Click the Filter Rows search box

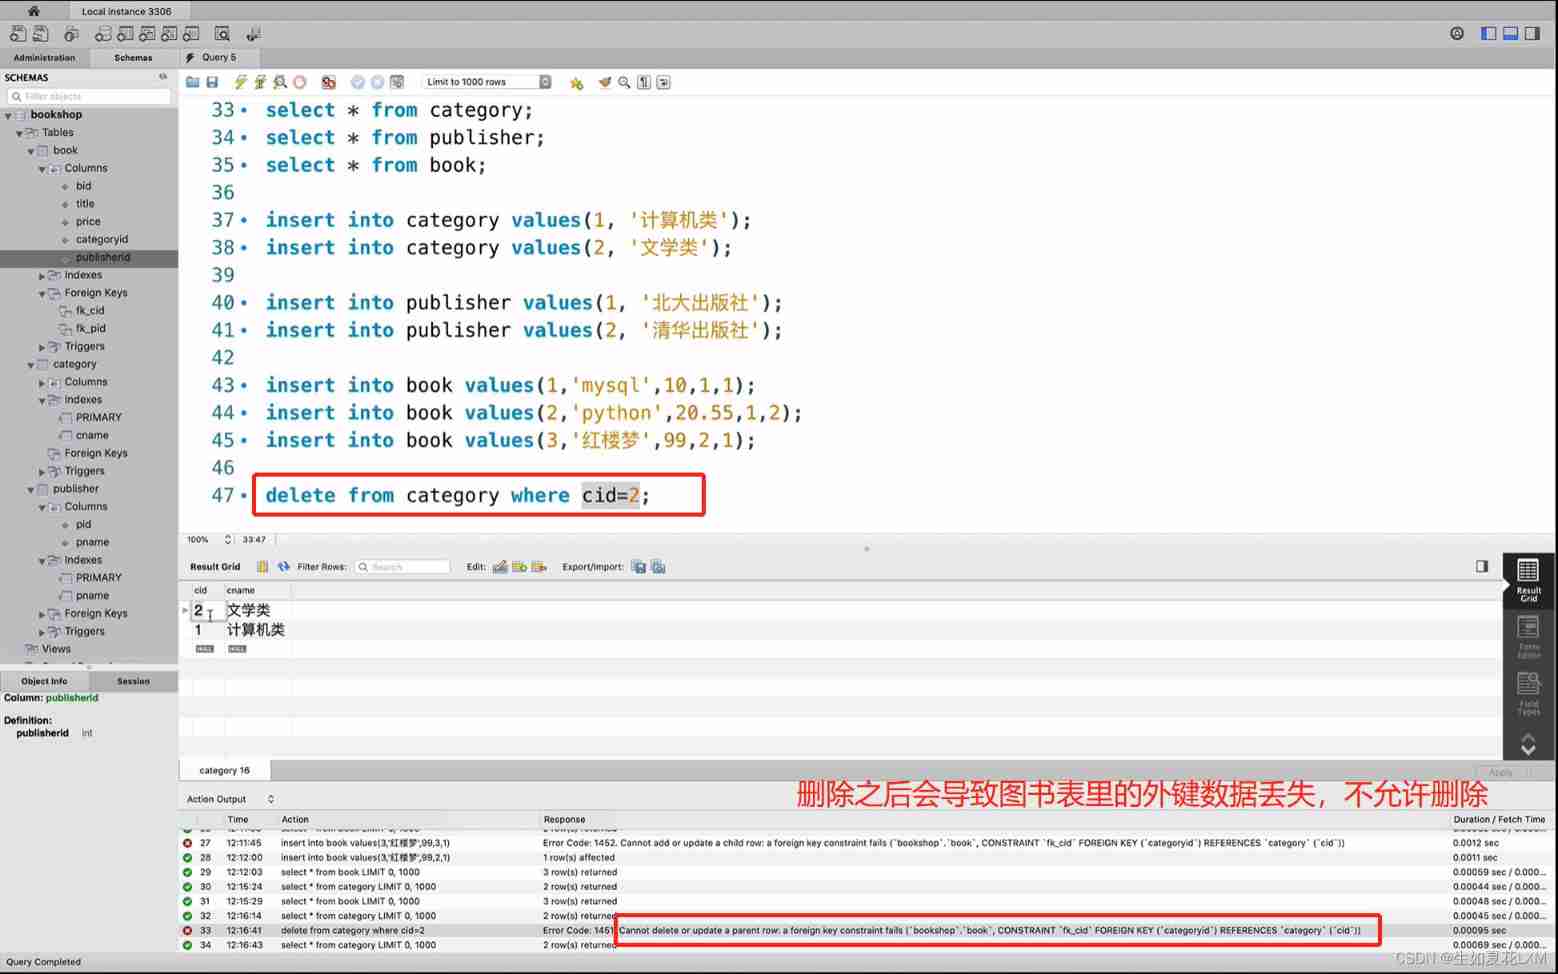[403, 567]
